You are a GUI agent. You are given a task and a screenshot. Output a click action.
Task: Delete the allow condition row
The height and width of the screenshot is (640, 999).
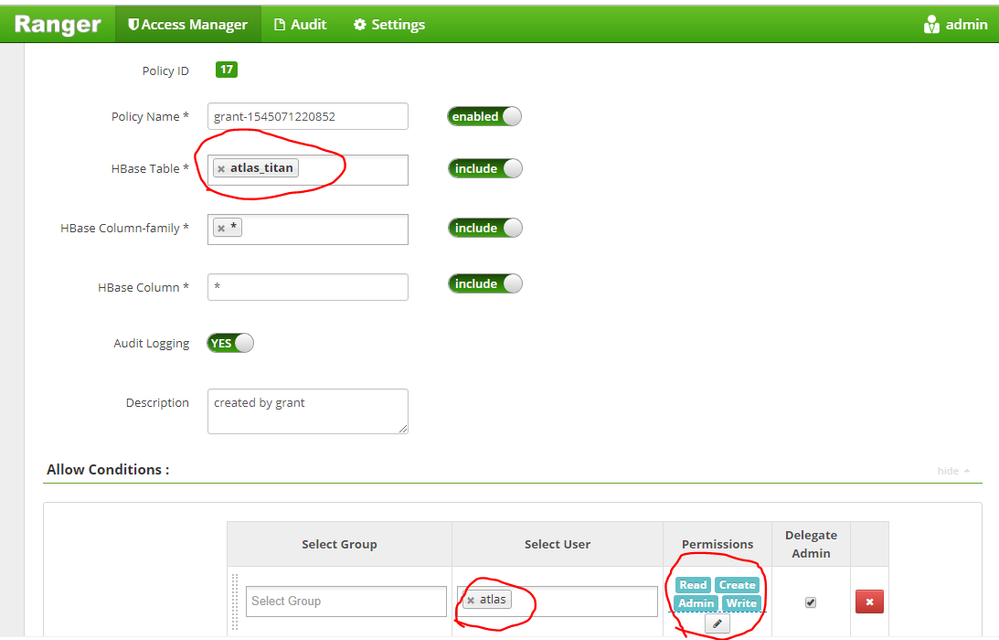(869, 602)
